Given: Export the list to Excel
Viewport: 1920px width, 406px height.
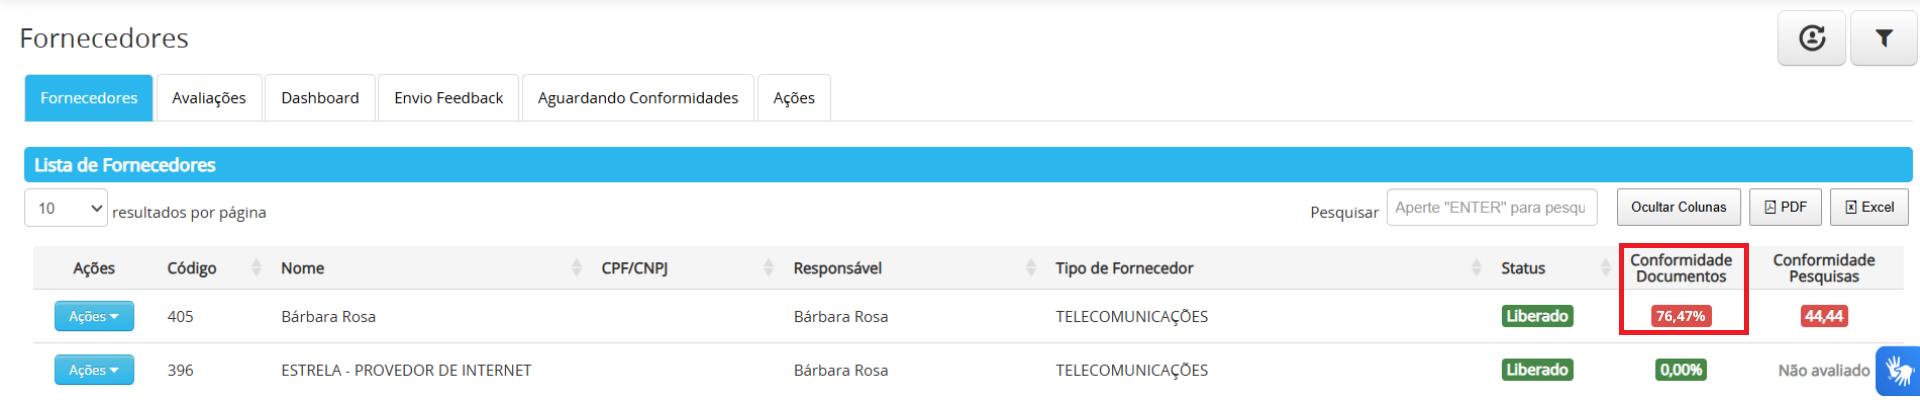Looking at the screenshot, I should [1869, 207].
